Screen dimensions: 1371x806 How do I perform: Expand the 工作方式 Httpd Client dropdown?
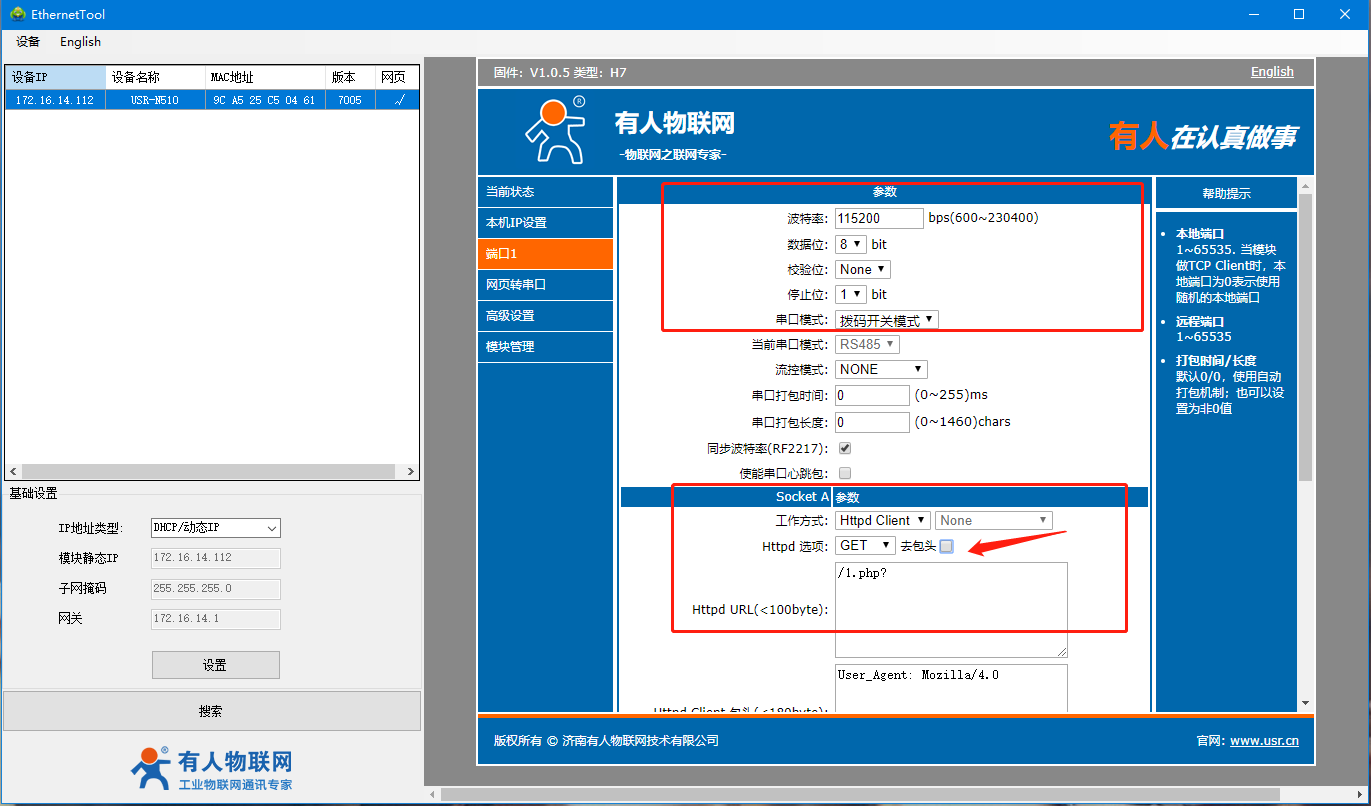(x=883, y=520)
